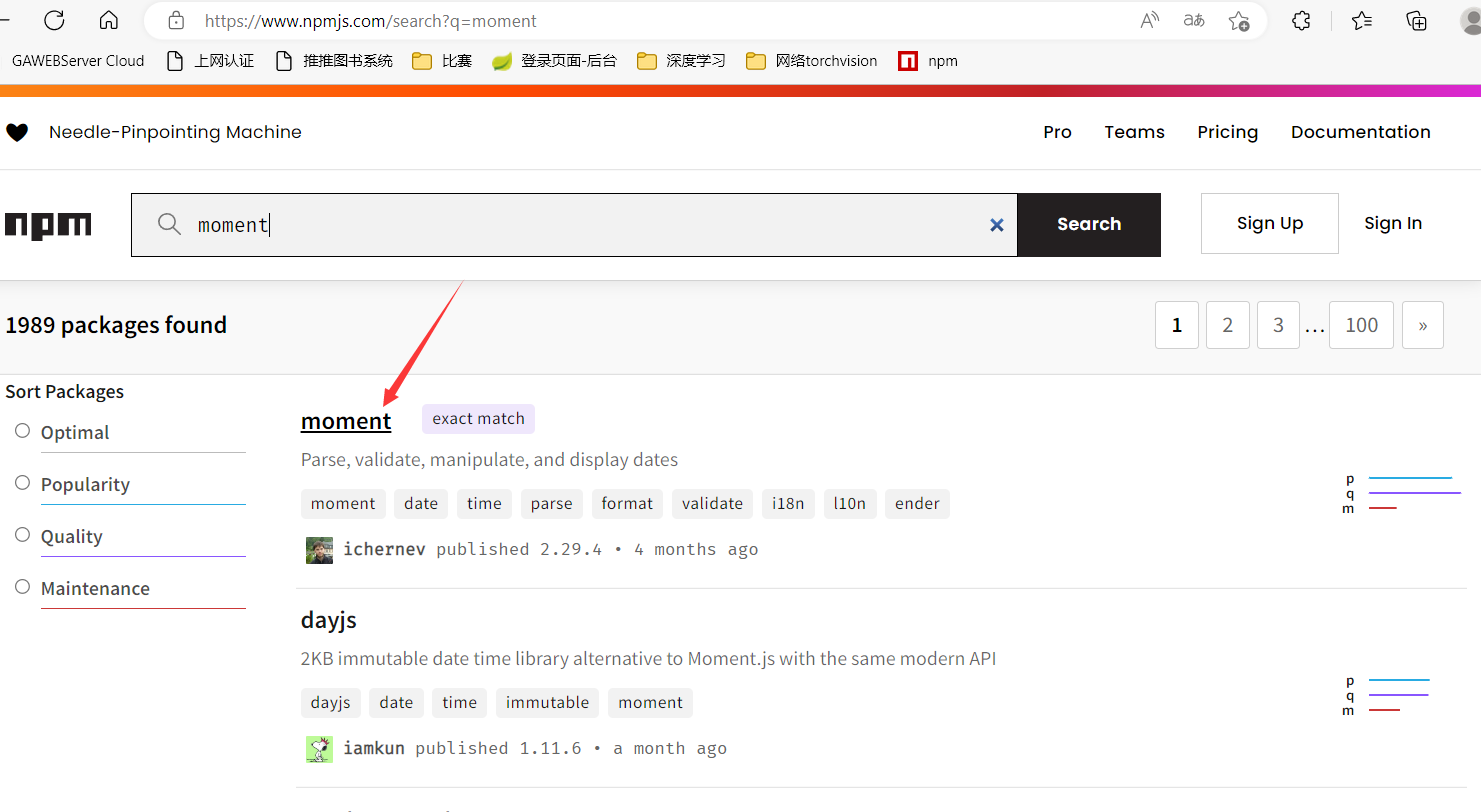The width and height of the screenshot is (1481, 812).
Task: Open the Teams menu item
Action: (x=1134, y=132)
